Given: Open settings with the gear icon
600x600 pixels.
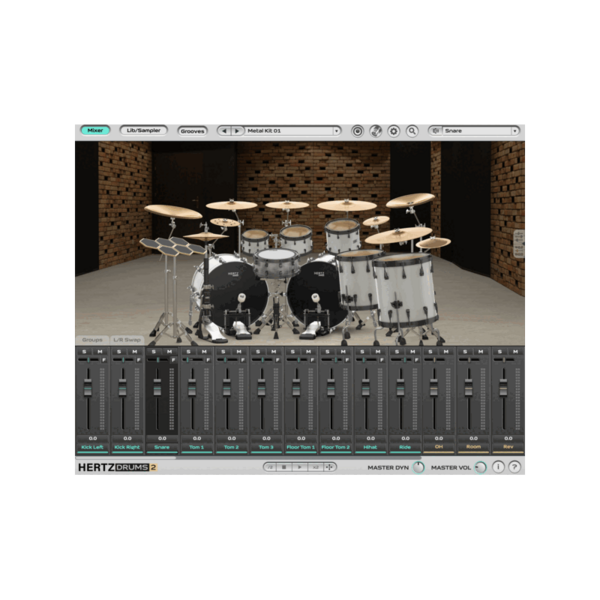Looking at the screenshot, I should point(393,131).
